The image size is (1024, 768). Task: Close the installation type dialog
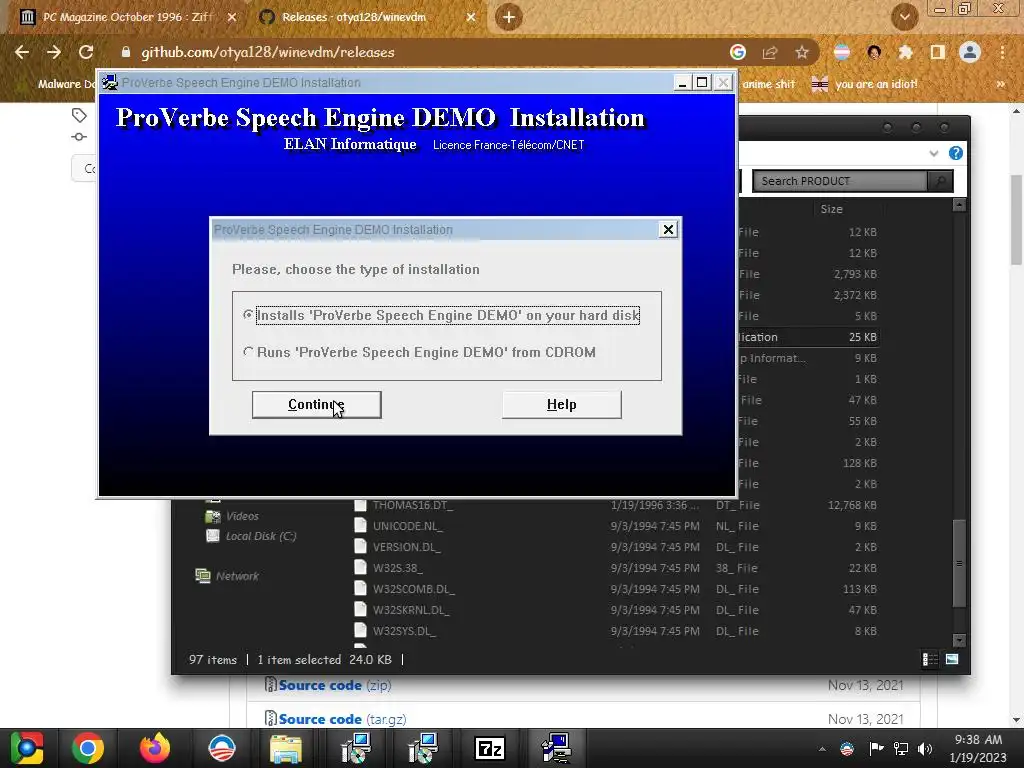pyautogui.click(x=668, y=230)
